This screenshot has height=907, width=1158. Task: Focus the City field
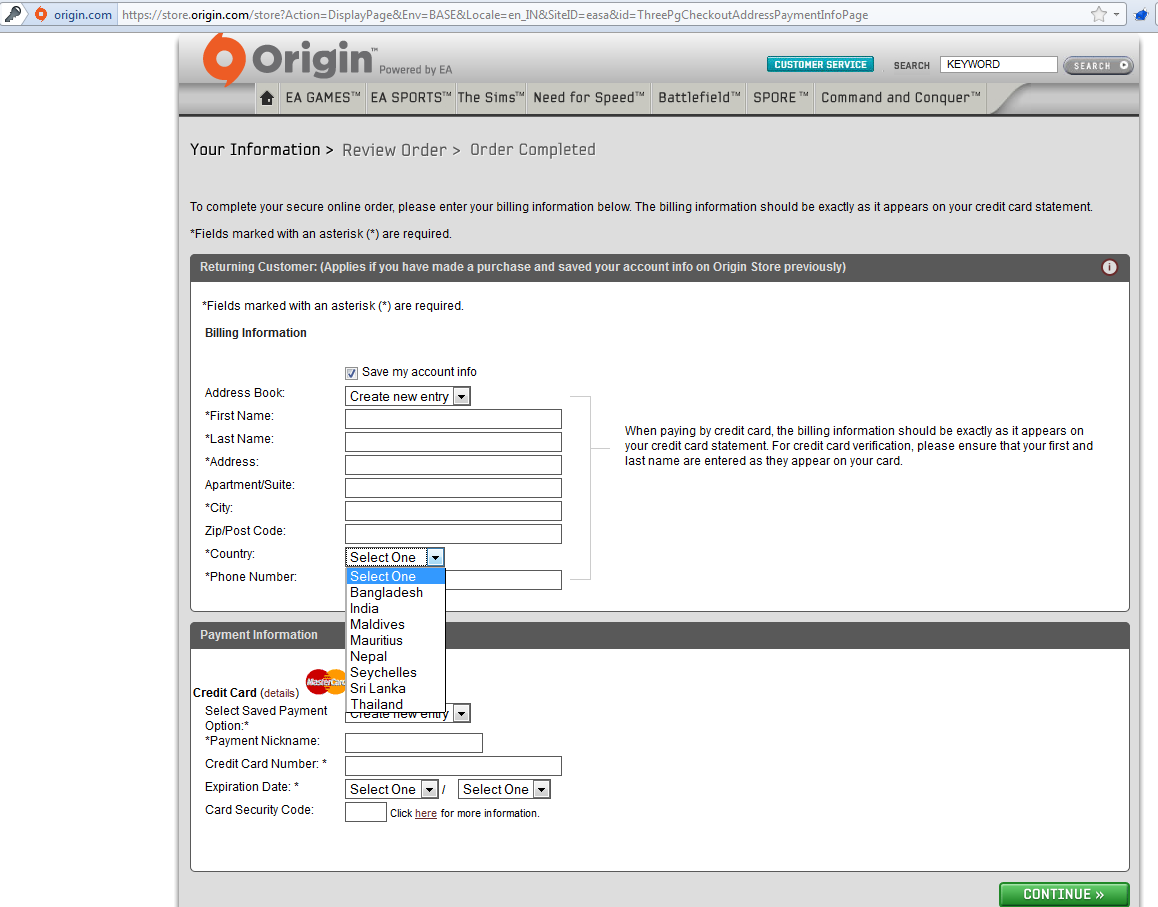pyautogui.click(x=453, y=510)
